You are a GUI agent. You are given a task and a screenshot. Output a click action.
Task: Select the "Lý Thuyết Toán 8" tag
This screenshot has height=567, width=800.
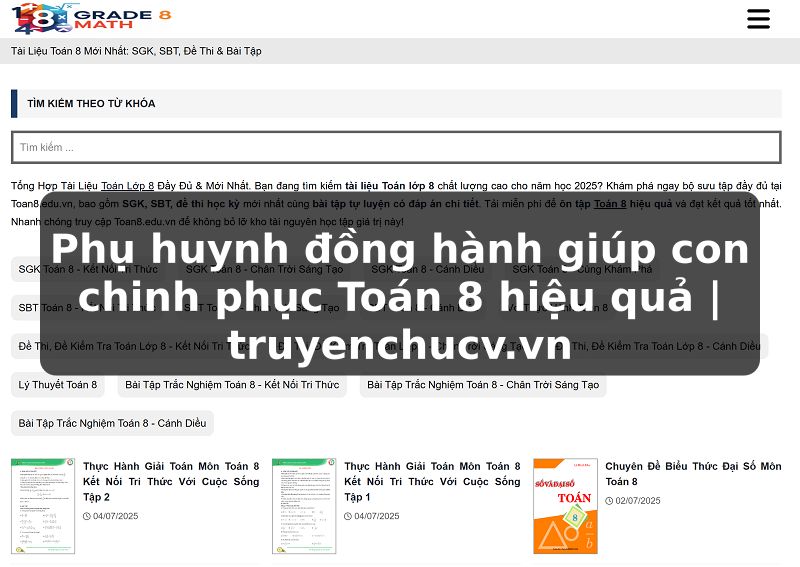click(x=58, y=385)
